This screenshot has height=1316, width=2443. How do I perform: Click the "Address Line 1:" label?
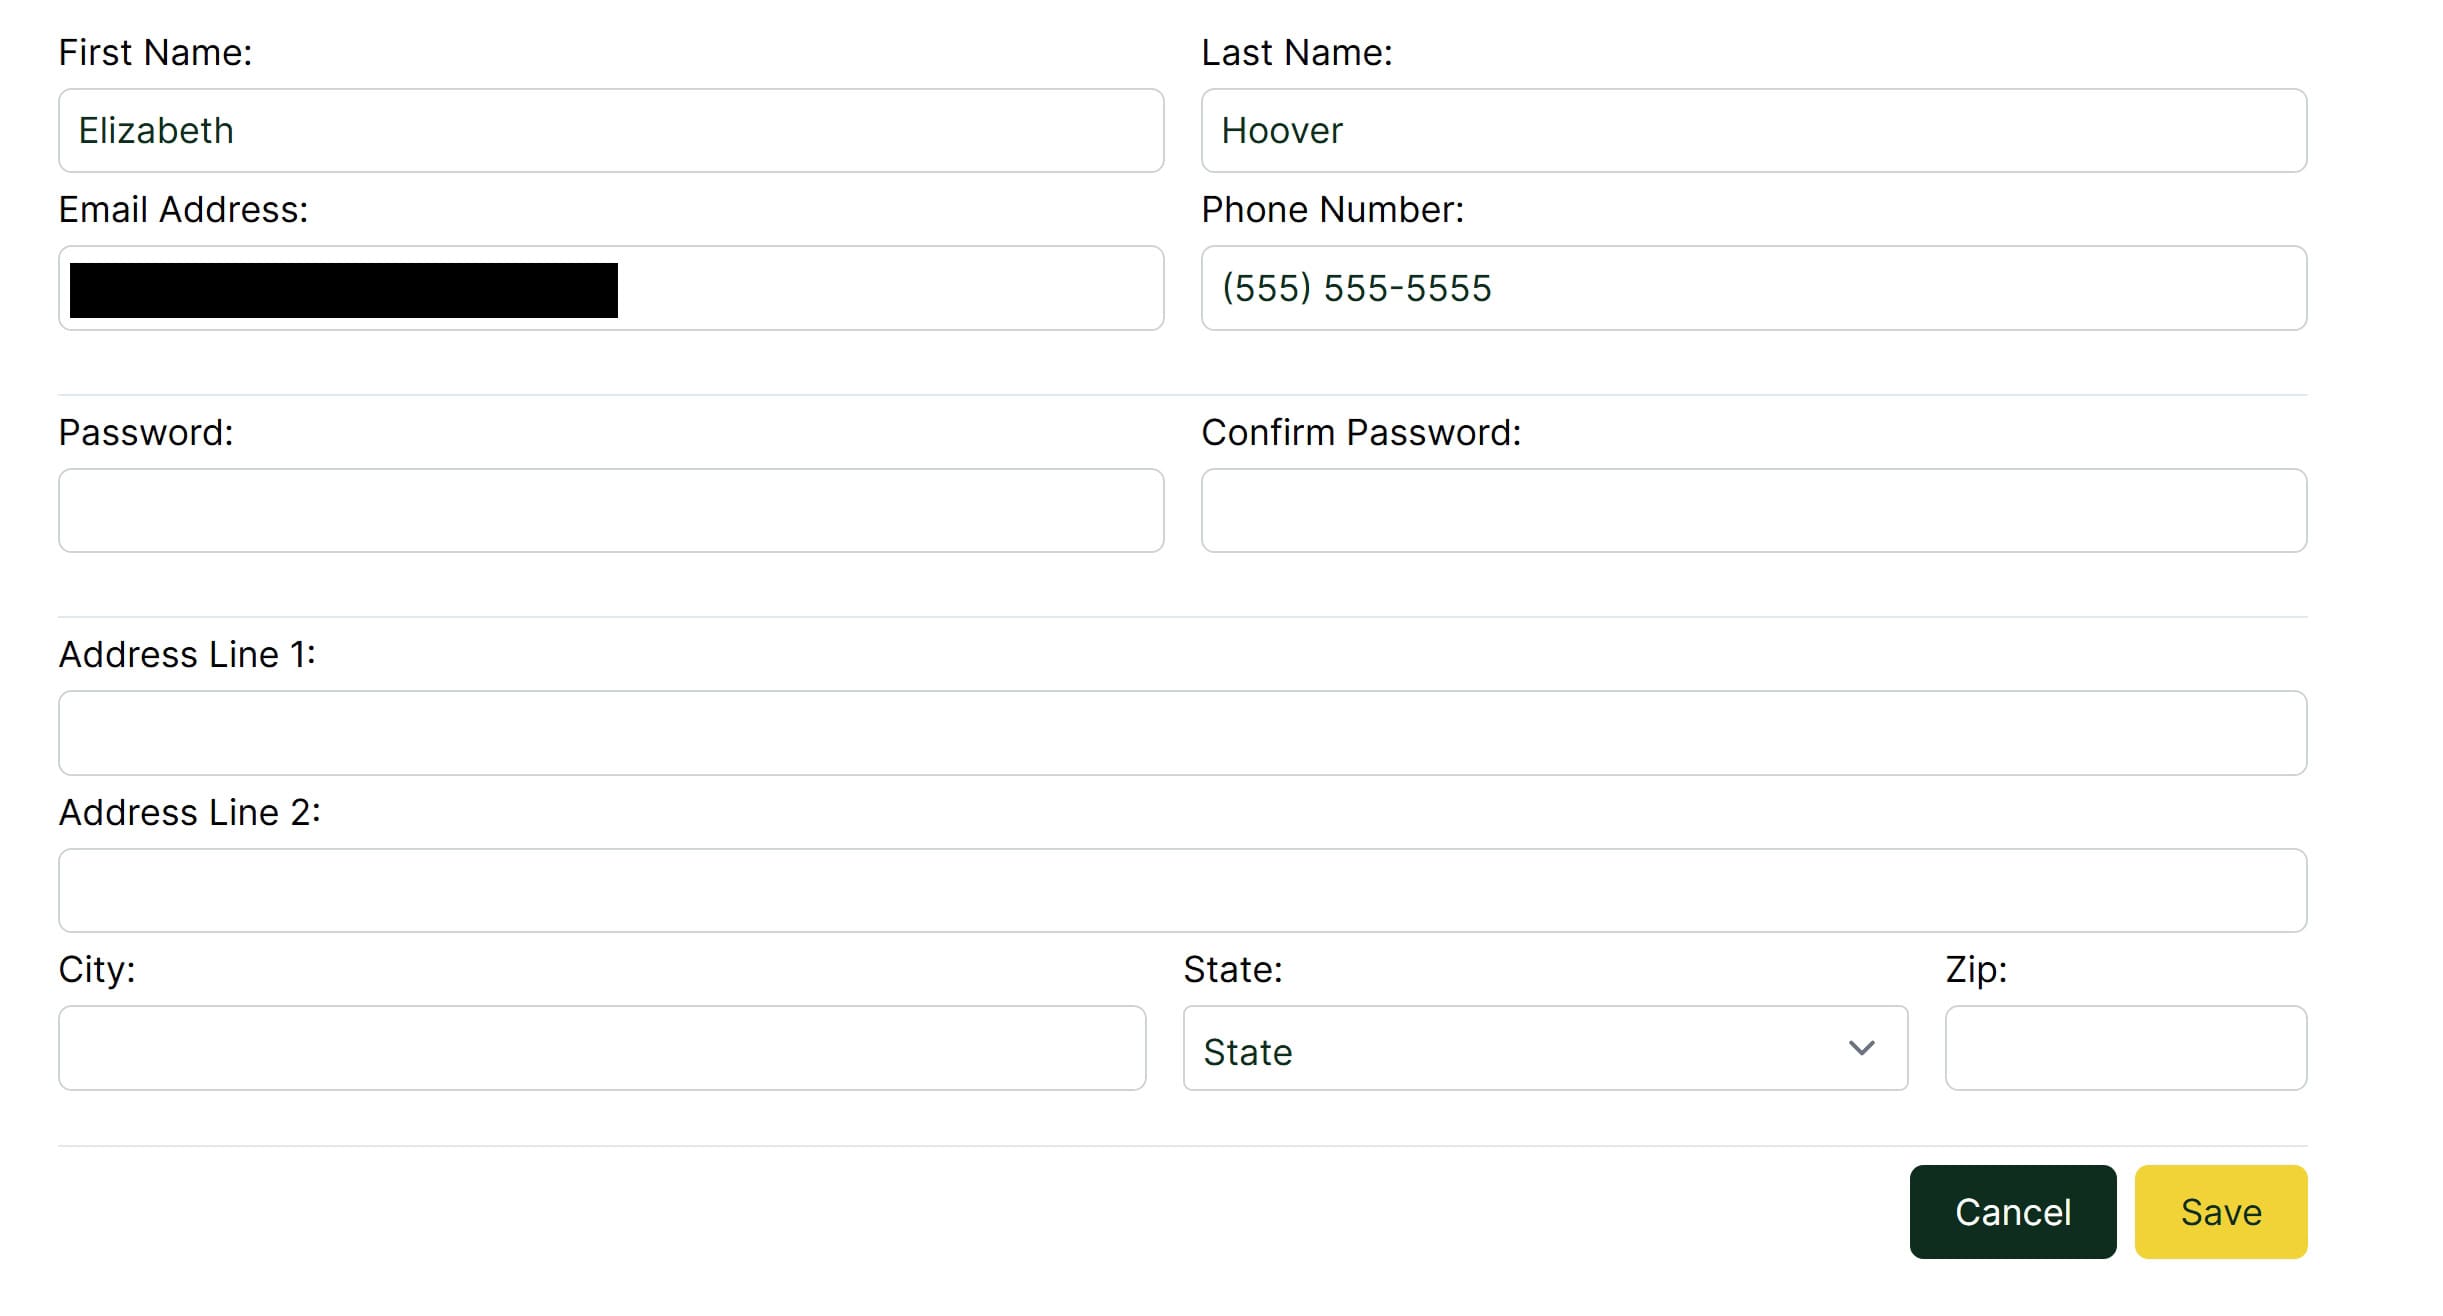pos(187,655)
